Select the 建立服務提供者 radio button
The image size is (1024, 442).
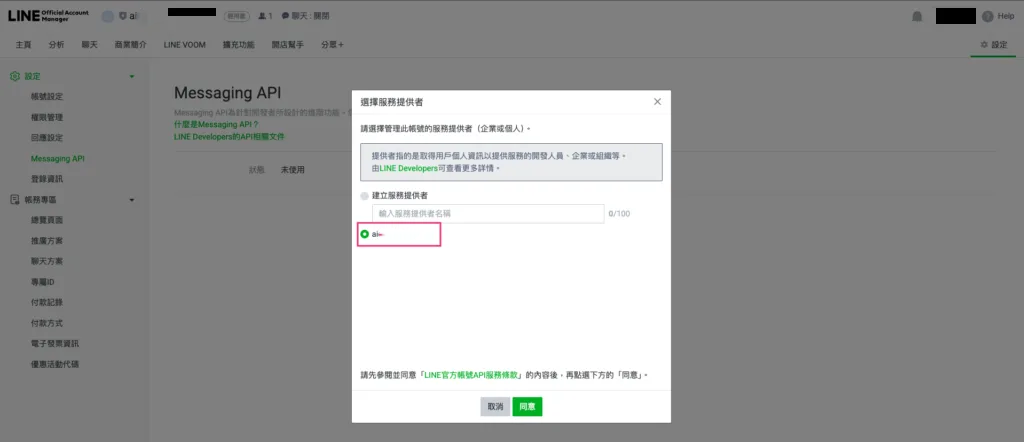(x=364, y=196)
